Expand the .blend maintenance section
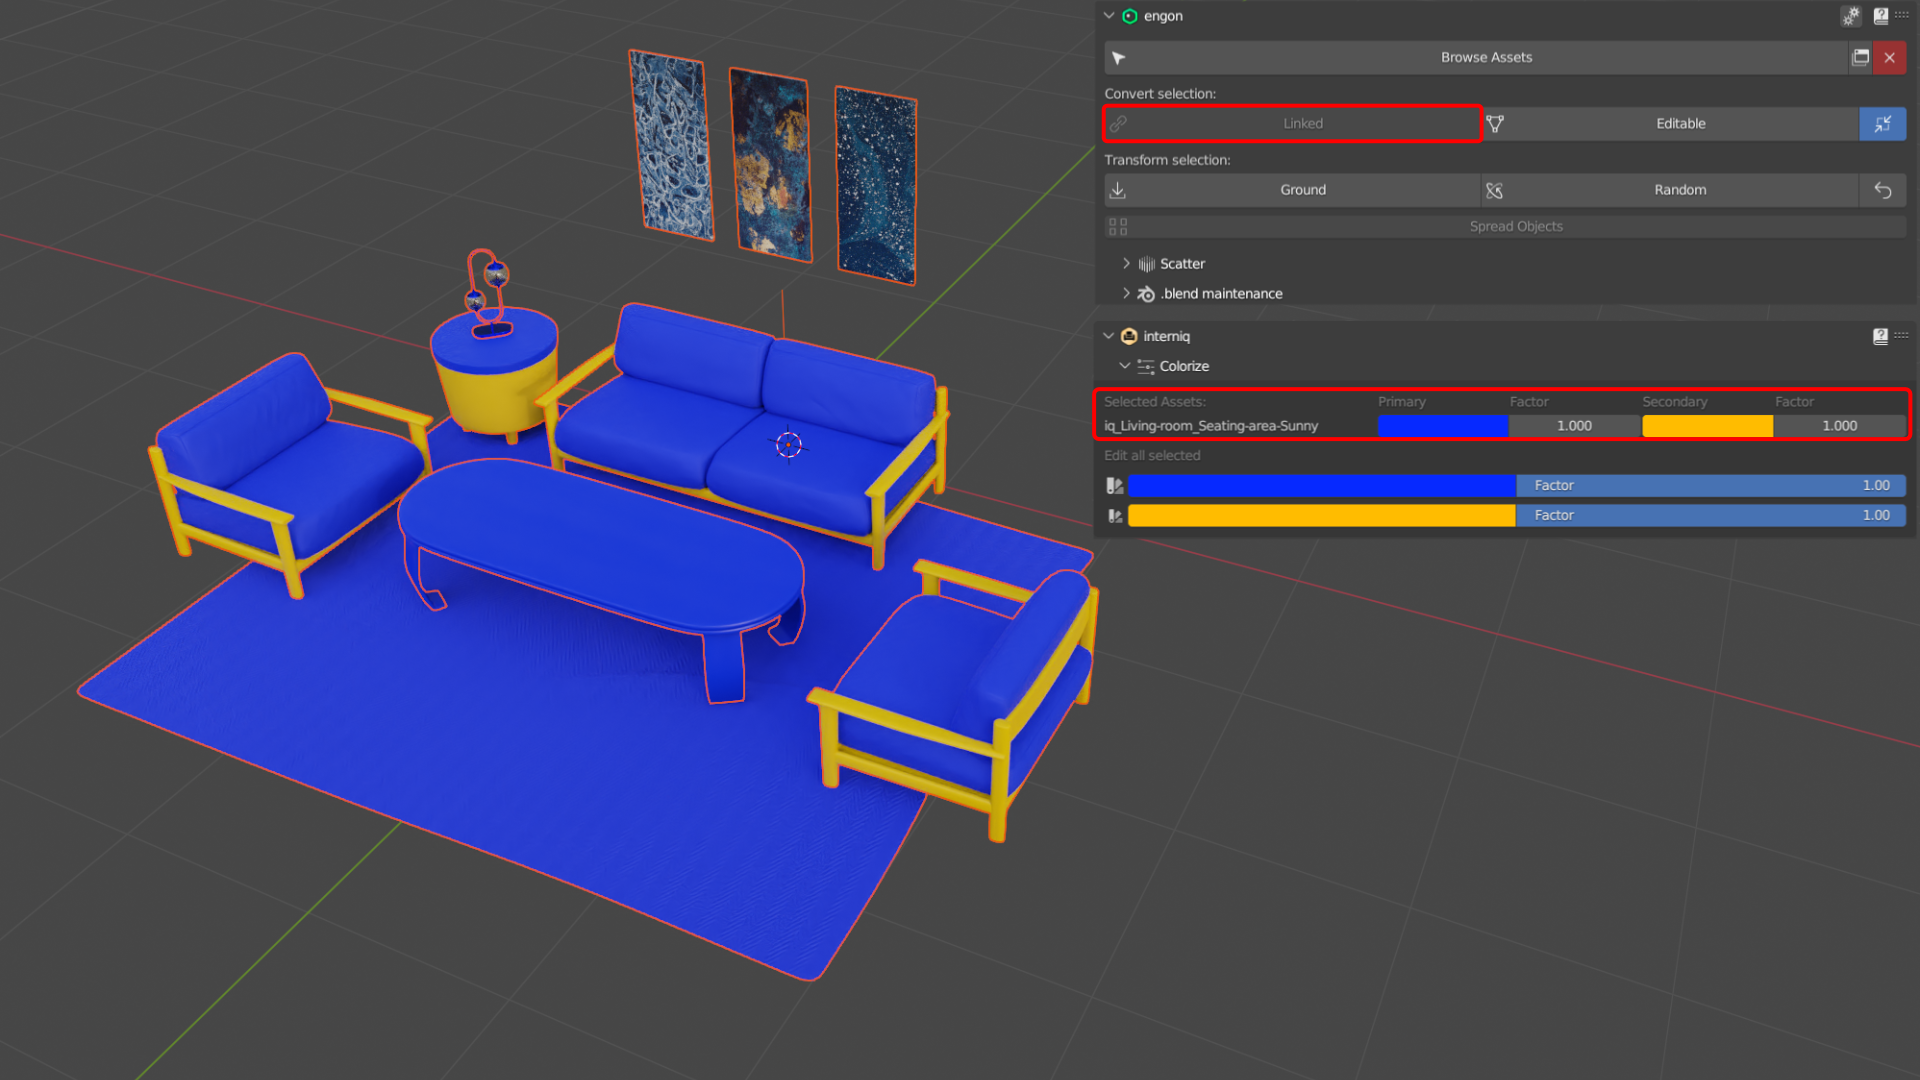Screen dimensions: 1920x1080 1127,293
